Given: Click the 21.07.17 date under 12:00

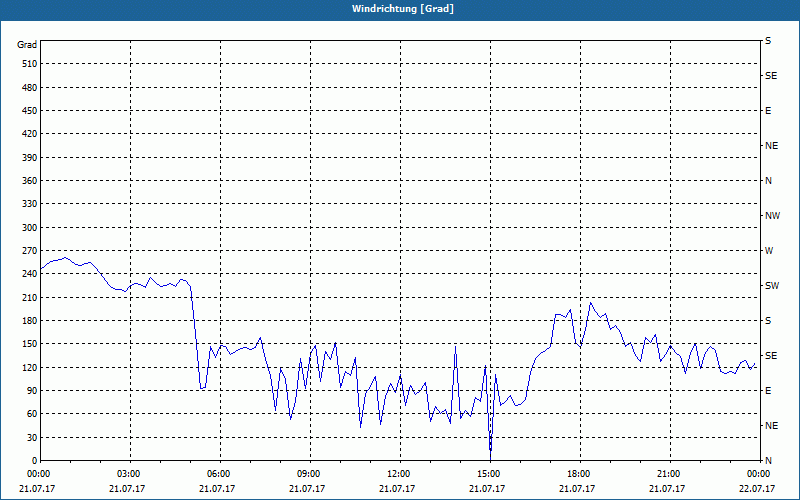Looking at the screenshot, I should point(397,489).
